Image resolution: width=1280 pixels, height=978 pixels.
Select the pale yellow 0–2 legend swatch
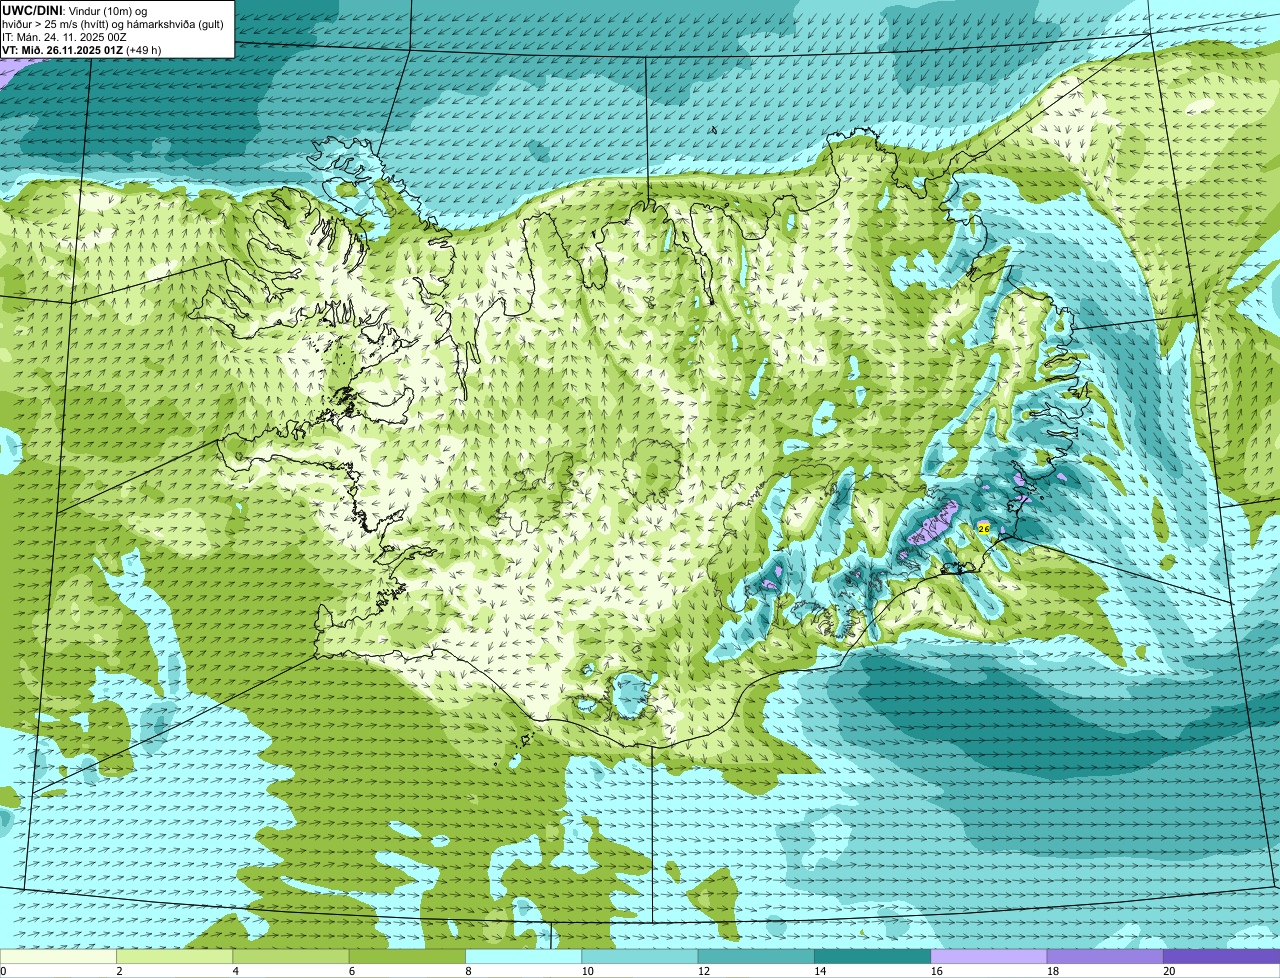point(58,956)
